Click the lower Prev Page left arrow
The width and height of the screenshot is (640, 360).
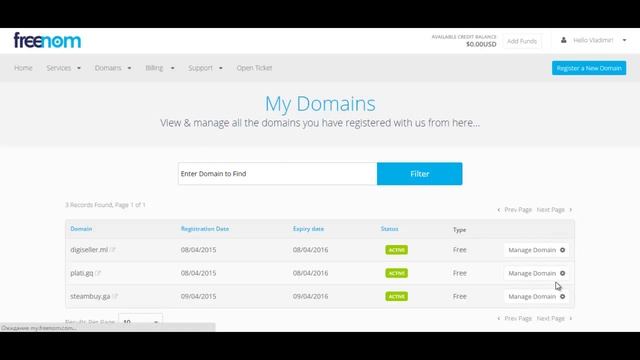[x=499, y=318]
